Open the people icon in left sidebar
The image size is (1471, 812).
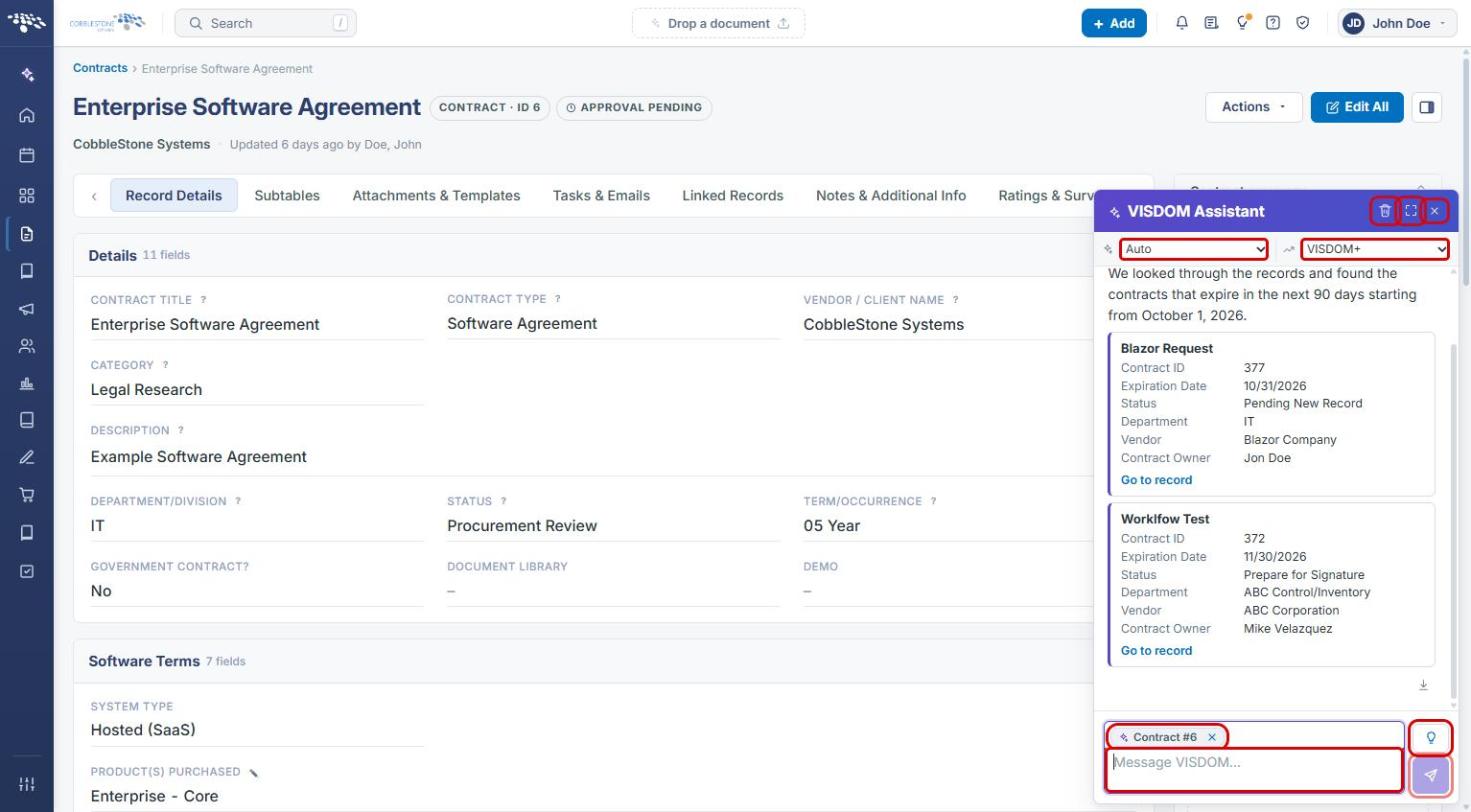[x=27, y=346]
